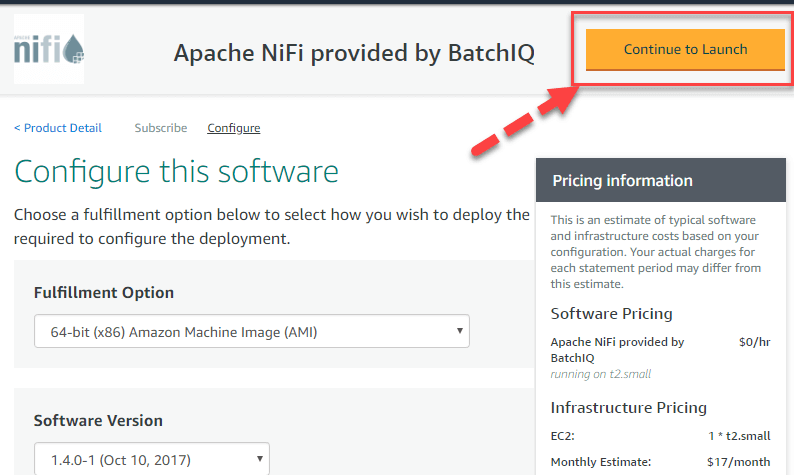
Task: Select the Subscribe breadcrumb step
Action: (160, 128)
